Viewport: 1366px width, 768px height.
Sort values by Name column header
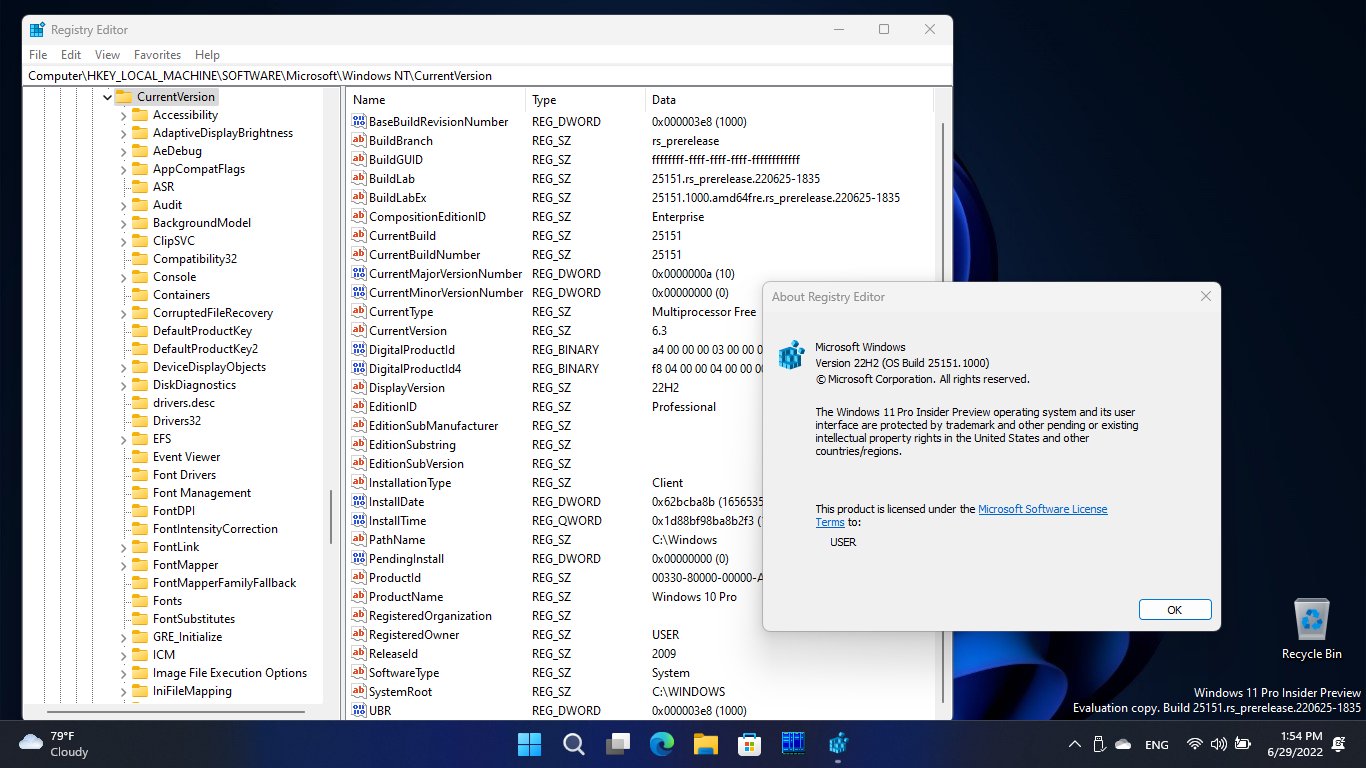(436, 100)
